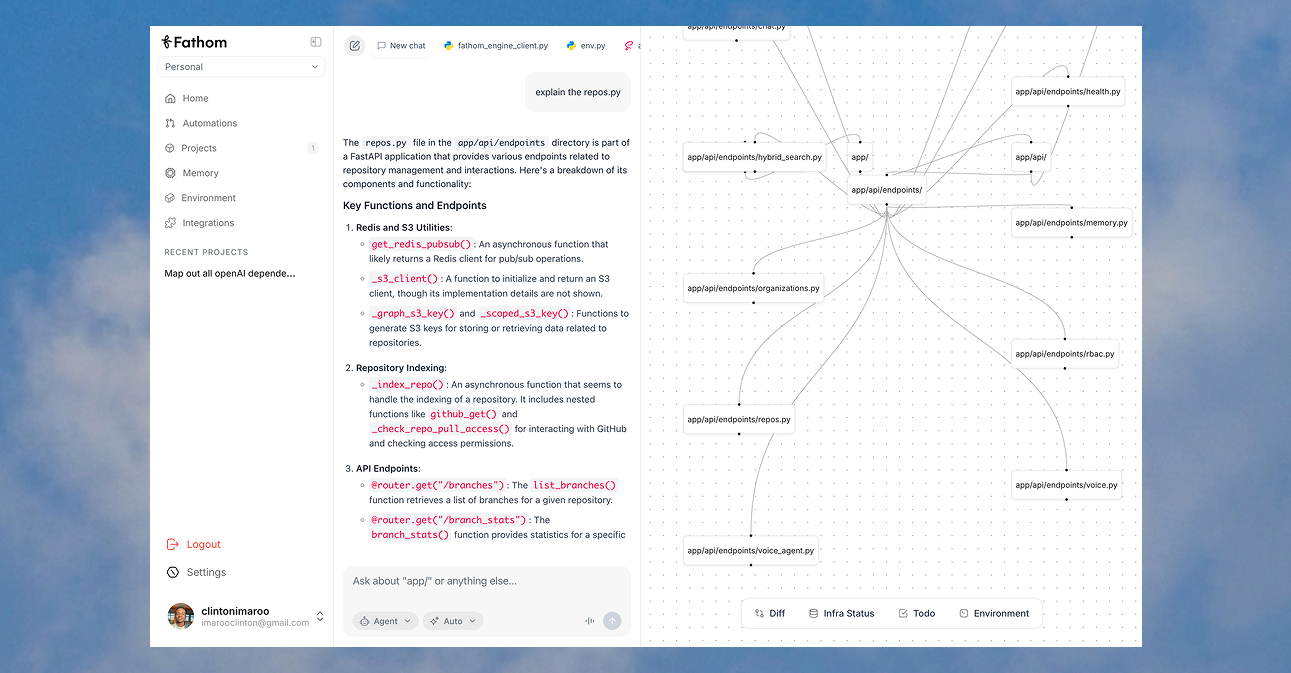Open recent project Map out all openAI
The height and width of the screenshot is (673, 1291).
pyautogui.click(x=230, y=273)
